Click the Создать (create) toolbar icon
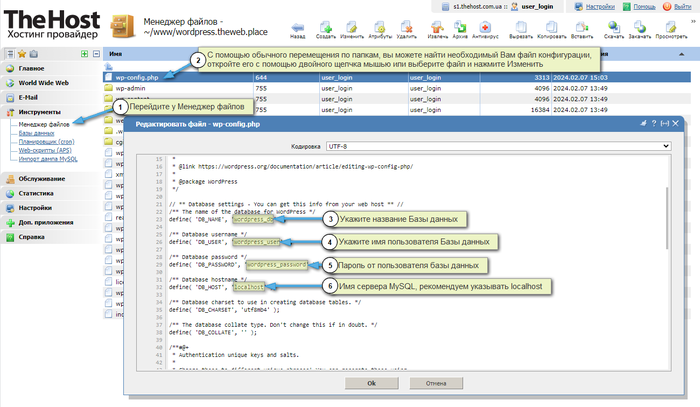The image size is (700, 407). point(326,30)
